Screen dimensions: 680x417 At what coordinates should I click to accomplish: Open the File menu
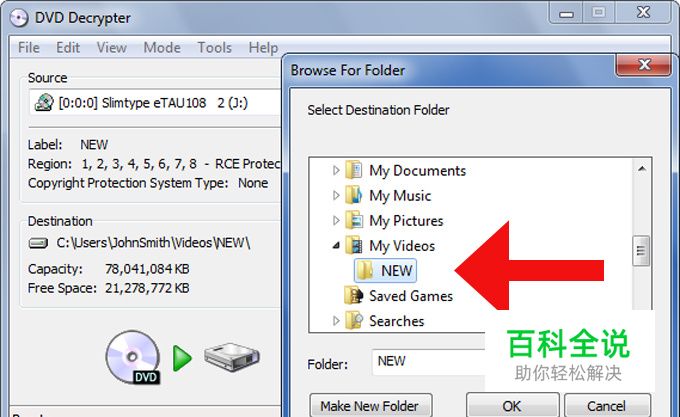[29, 47]
